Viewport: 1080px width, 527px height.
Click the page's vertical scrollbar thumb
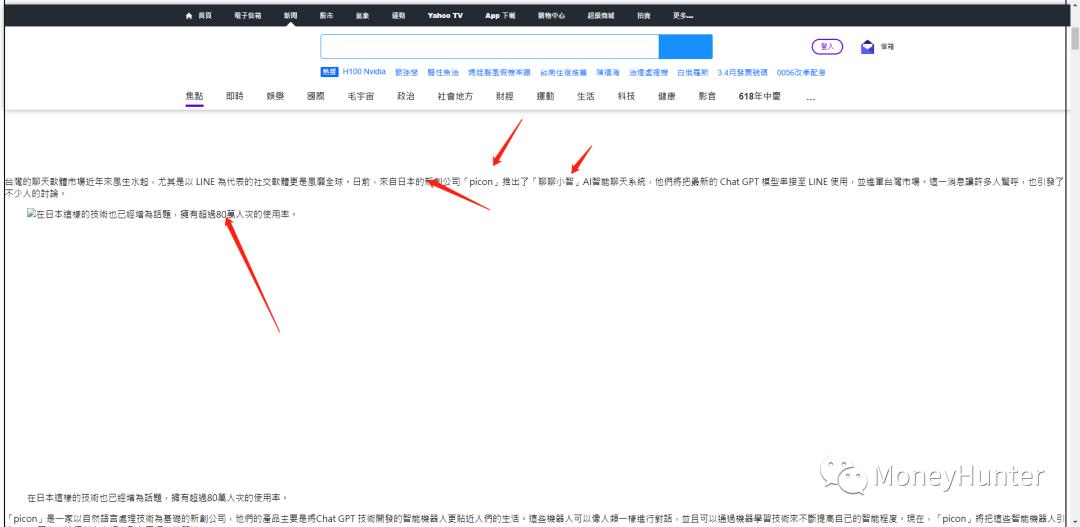(x=1075, y=39)
